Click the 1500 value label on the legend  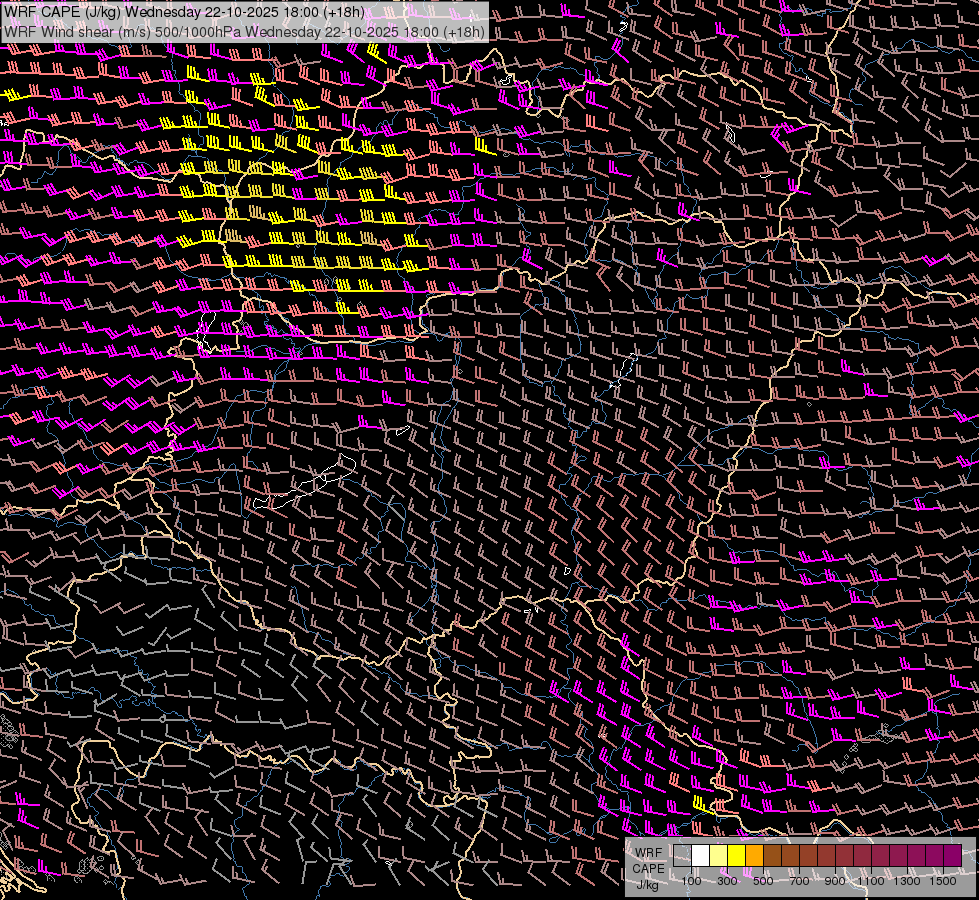click(x=943, y=880)
